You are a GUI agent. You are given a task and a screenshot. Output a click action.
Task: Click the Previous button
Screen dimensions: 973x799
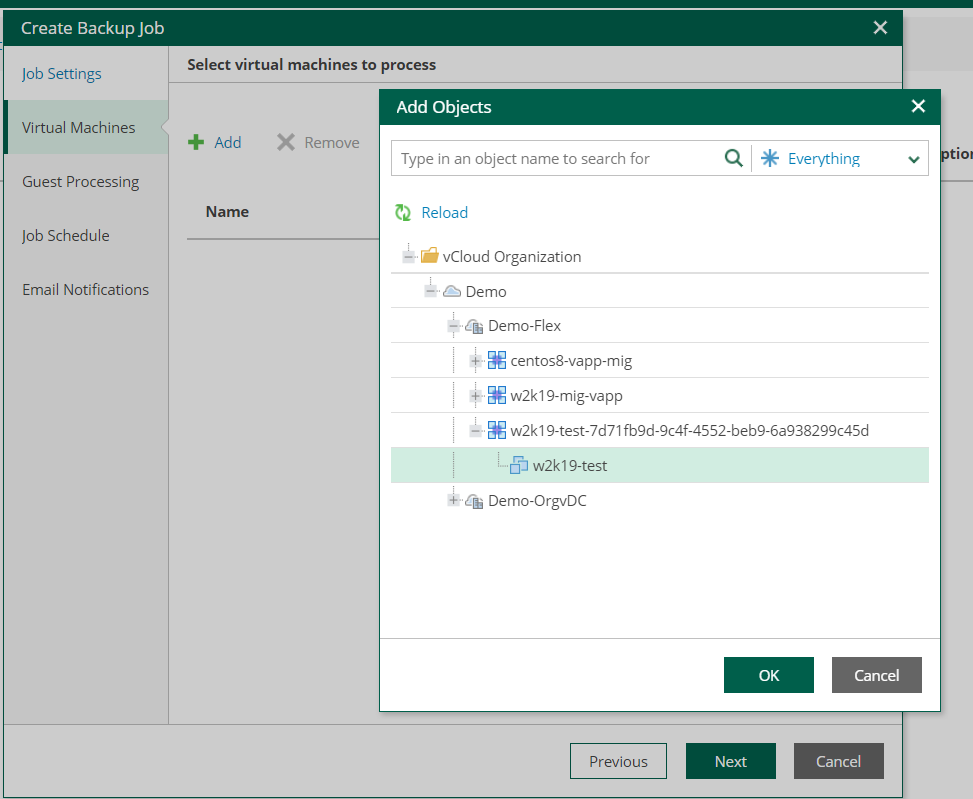click(x=618, y=761)
